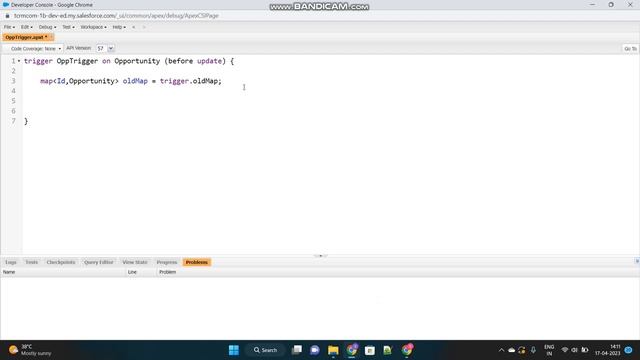
Task: Collapse the trigger code fold on line 1
Action: (x=19, y=61)
